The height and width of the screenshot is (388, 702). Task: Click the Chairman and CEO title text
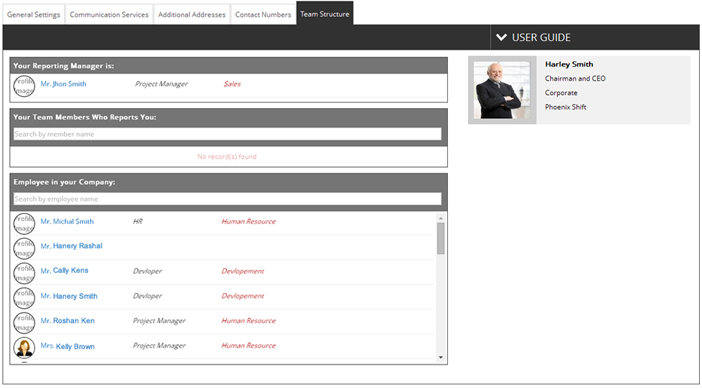pos(575,78)
